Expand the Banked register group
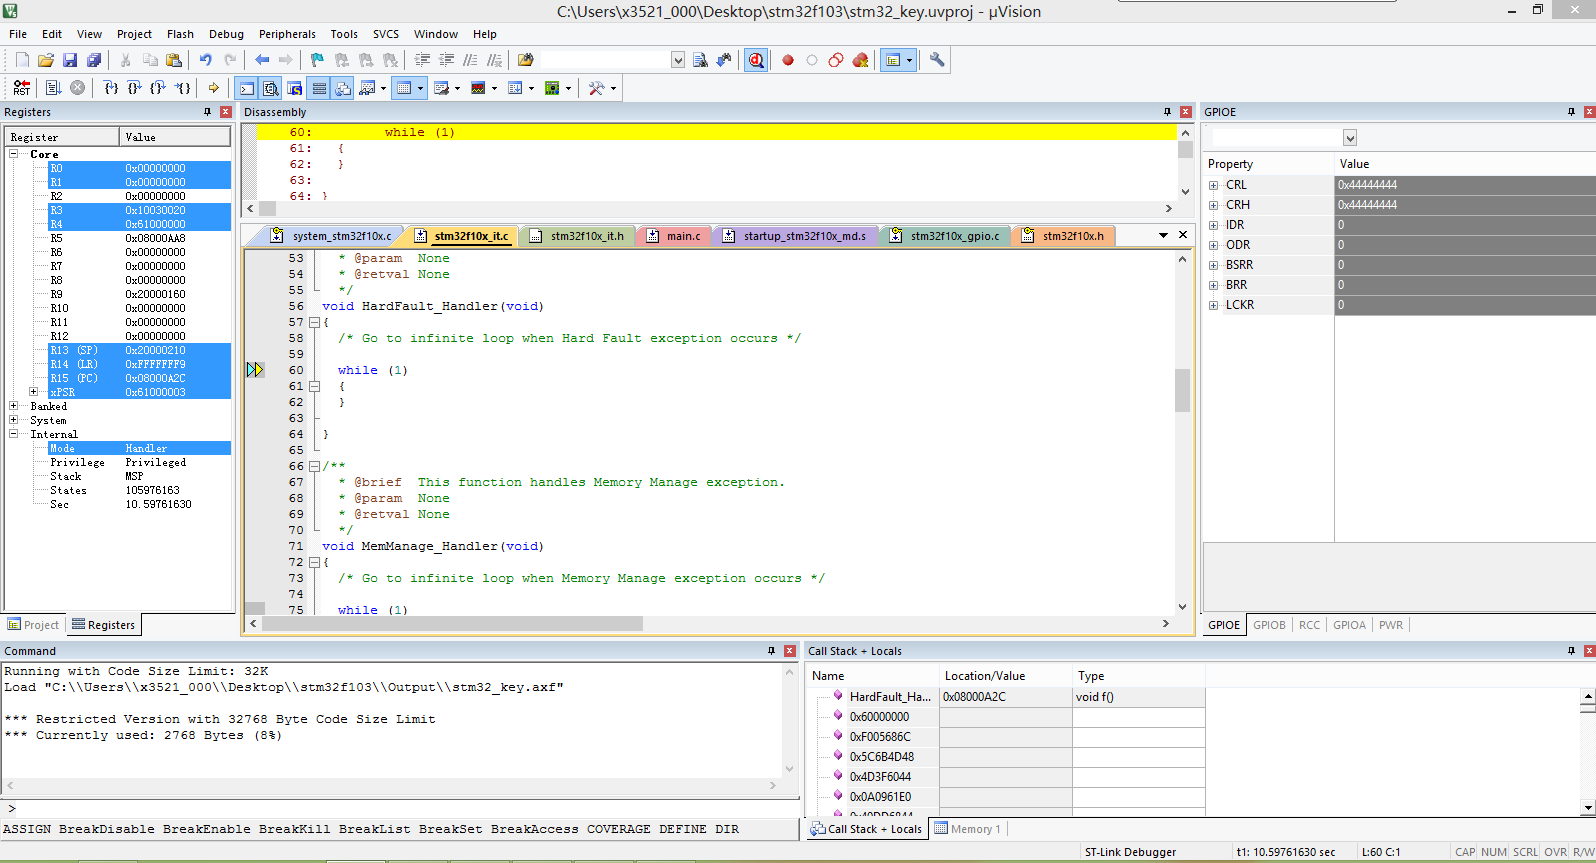1596x863 pixels. [14, 406]
